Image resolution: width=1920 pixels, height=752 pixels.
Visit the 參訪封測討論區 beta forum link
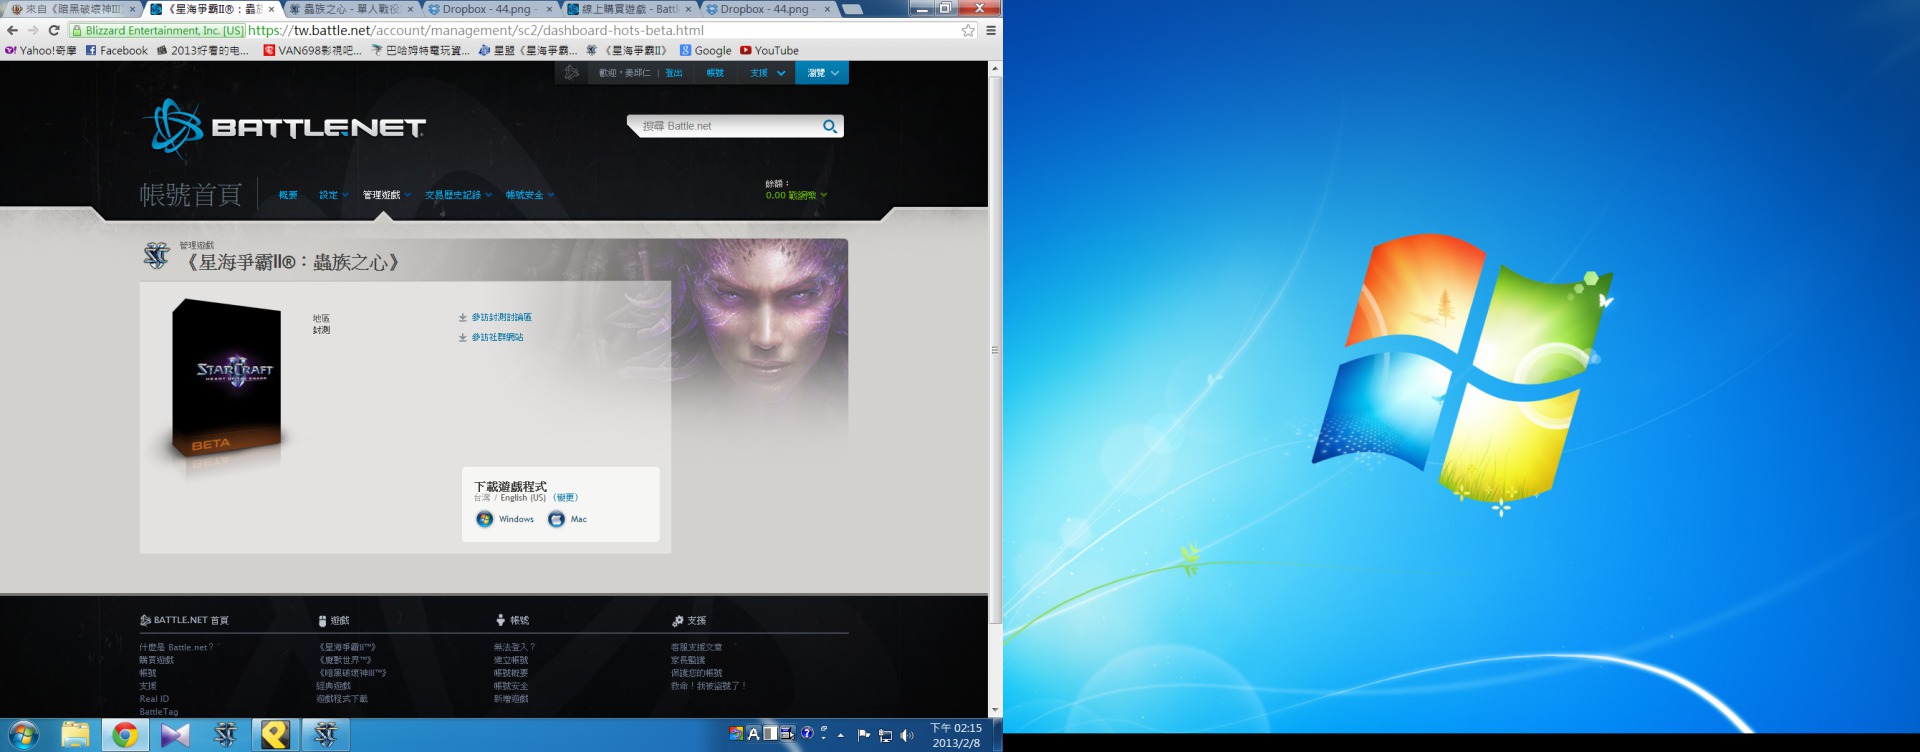[501, 317]
